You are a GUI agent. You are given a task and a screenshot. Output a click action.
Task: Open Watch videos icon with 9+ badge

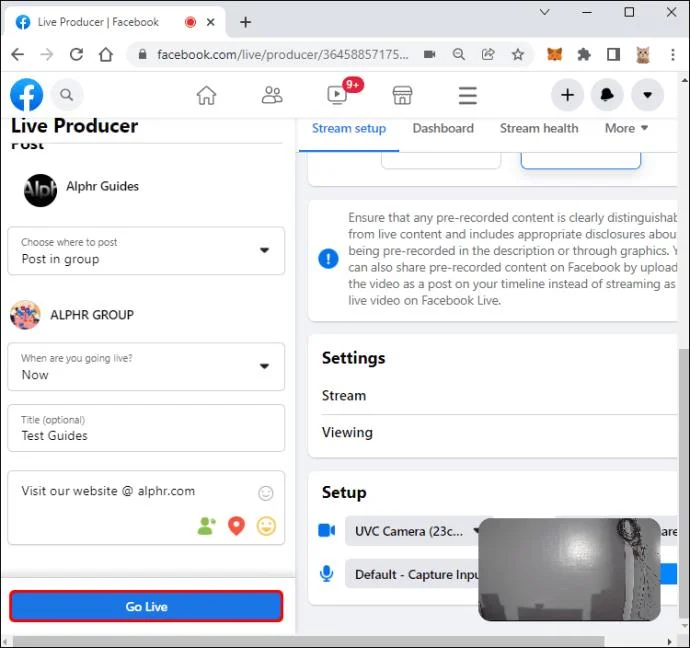tap(338, 94)
